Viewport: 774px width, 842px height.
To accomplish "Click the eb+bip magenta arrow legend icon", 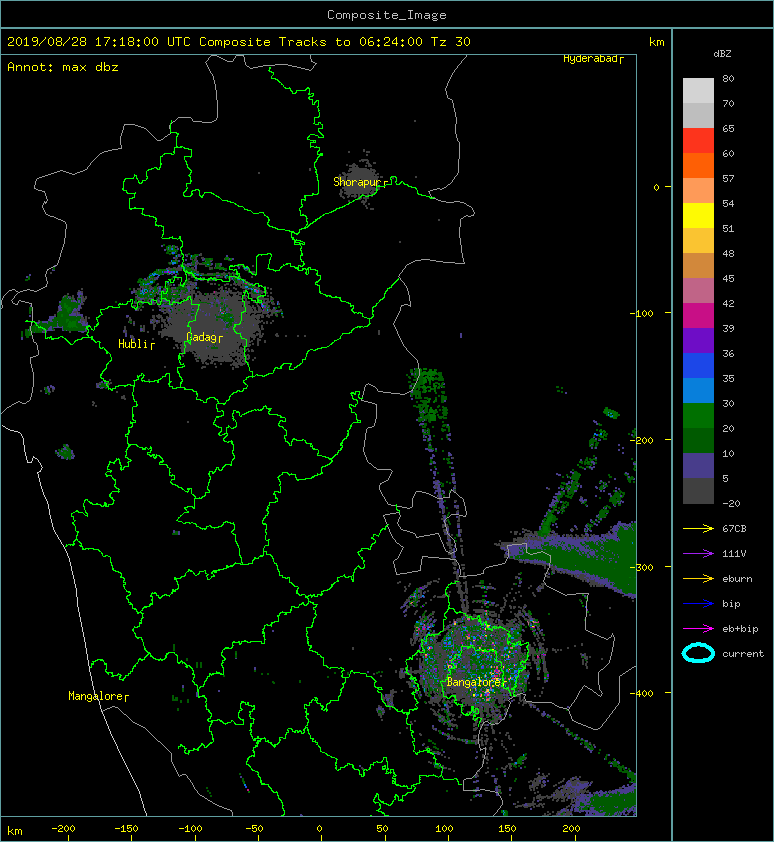I will pyautogui.click(x=698, y=628).
